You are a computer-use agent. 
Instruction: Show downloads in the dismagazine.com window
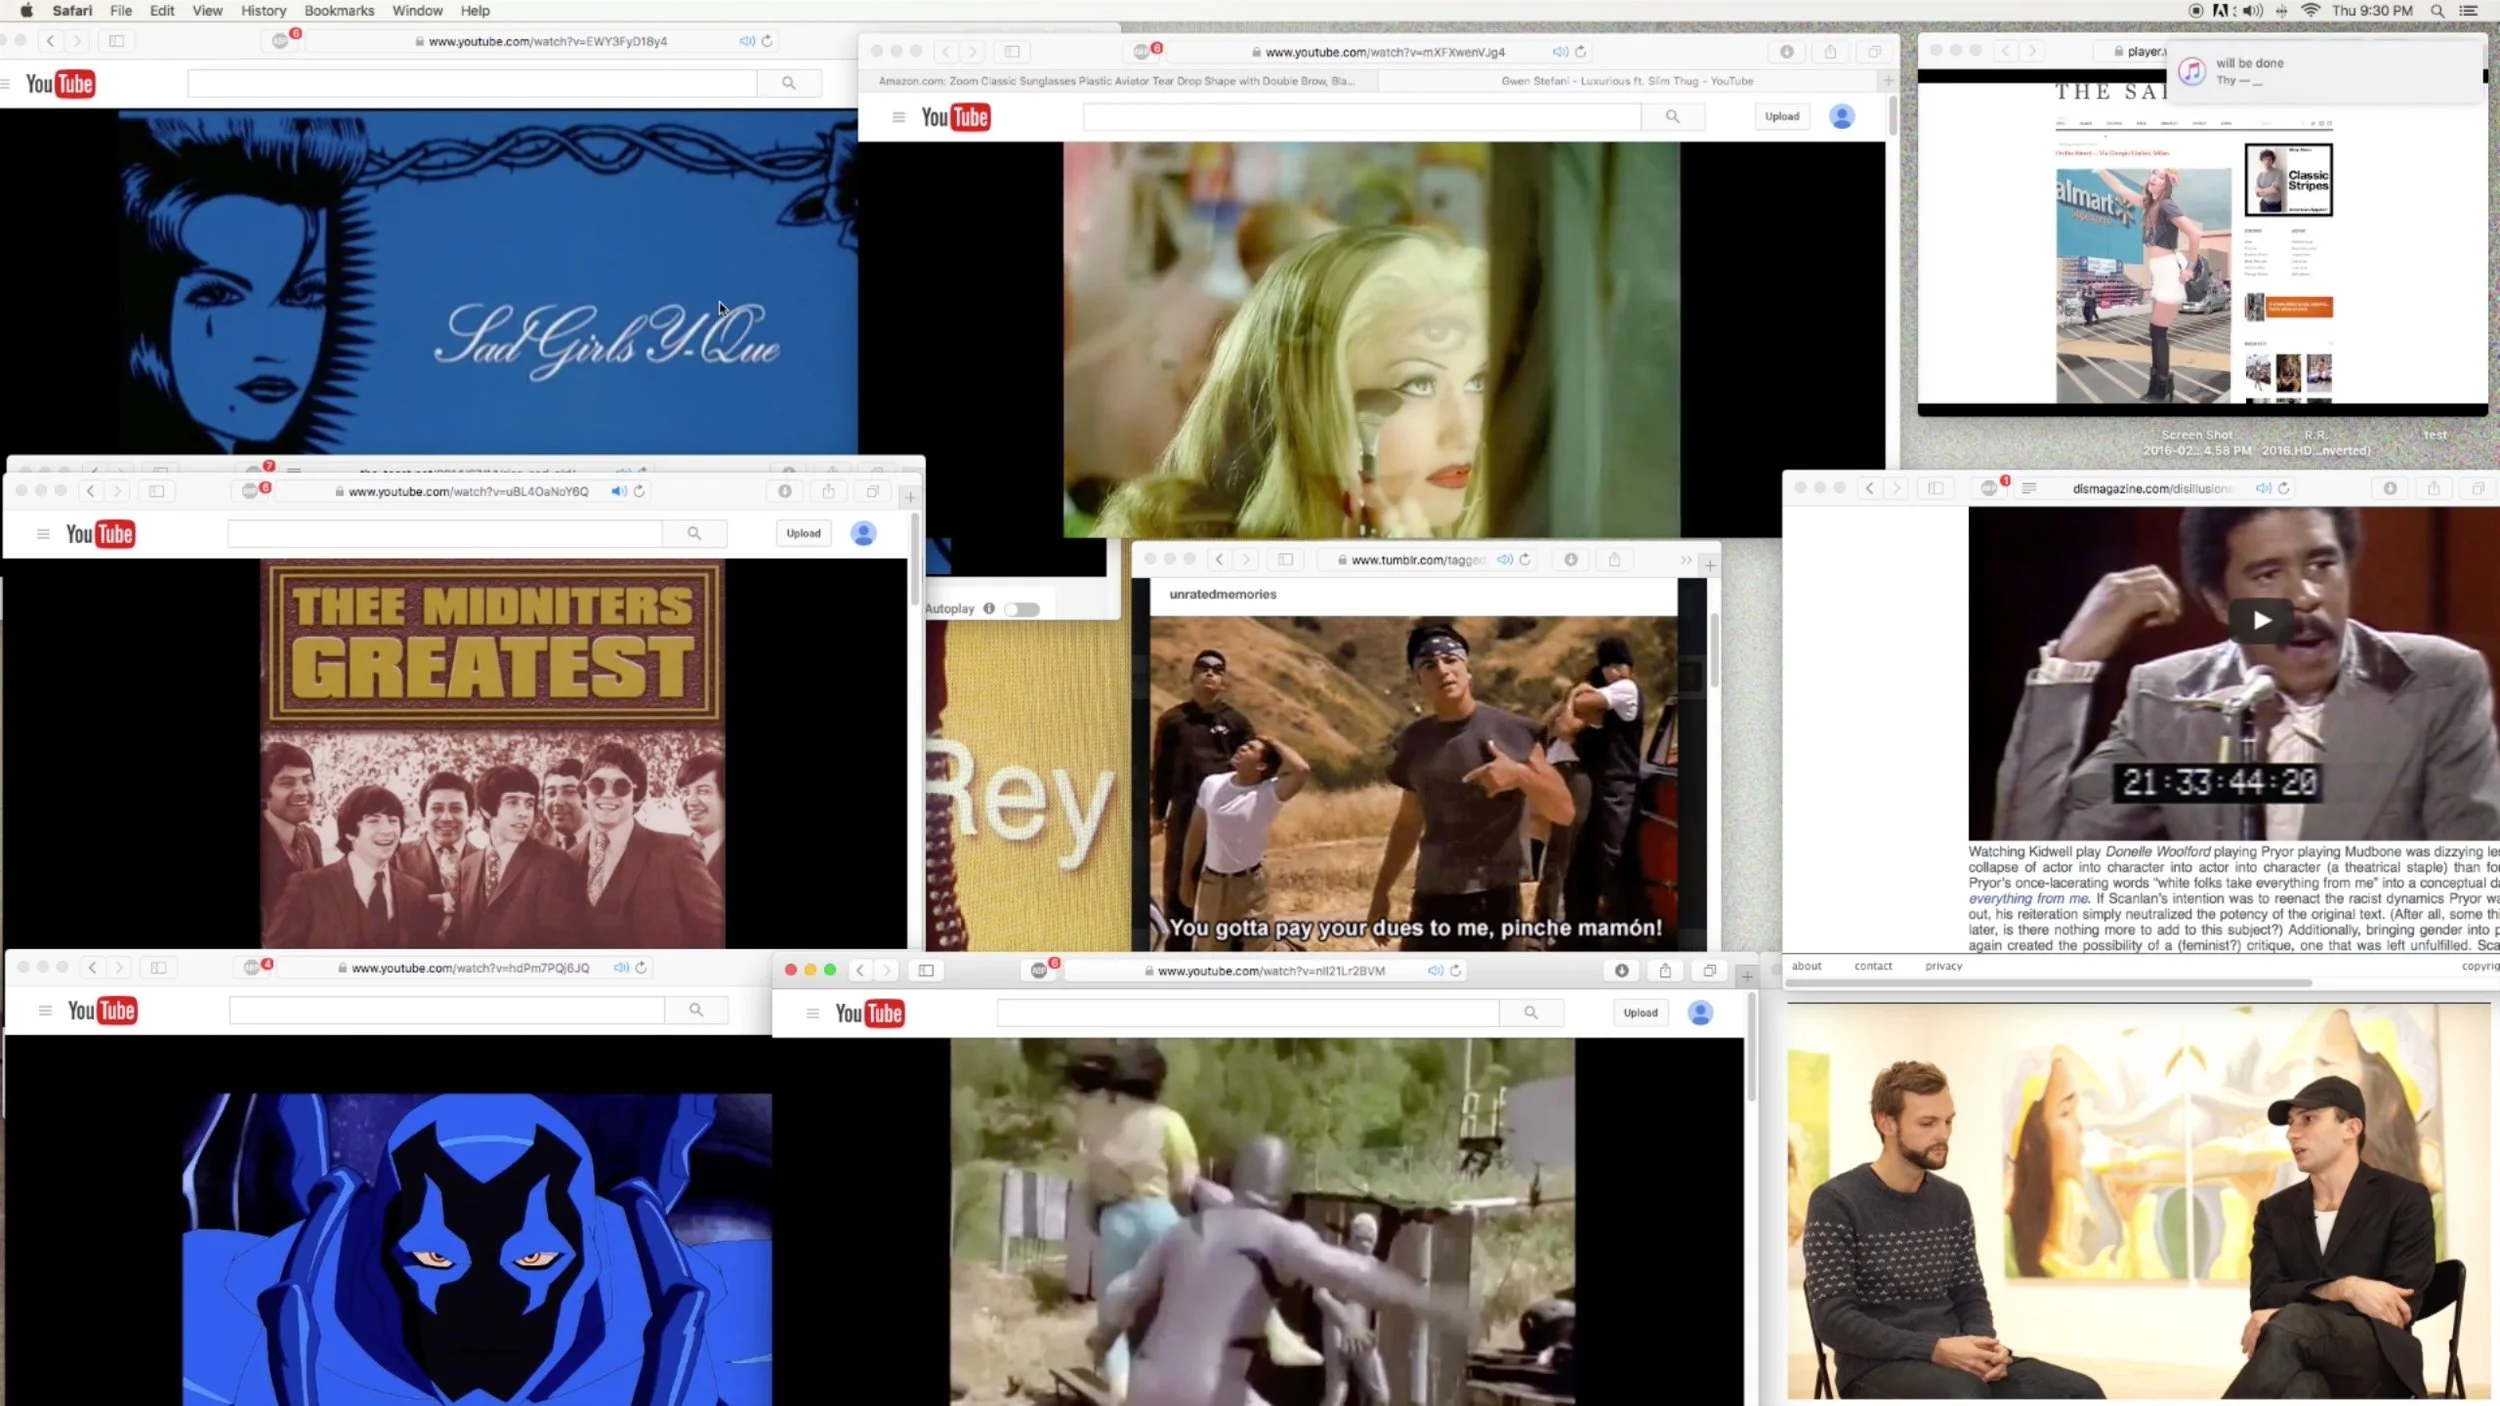(x=2390, y=488)
